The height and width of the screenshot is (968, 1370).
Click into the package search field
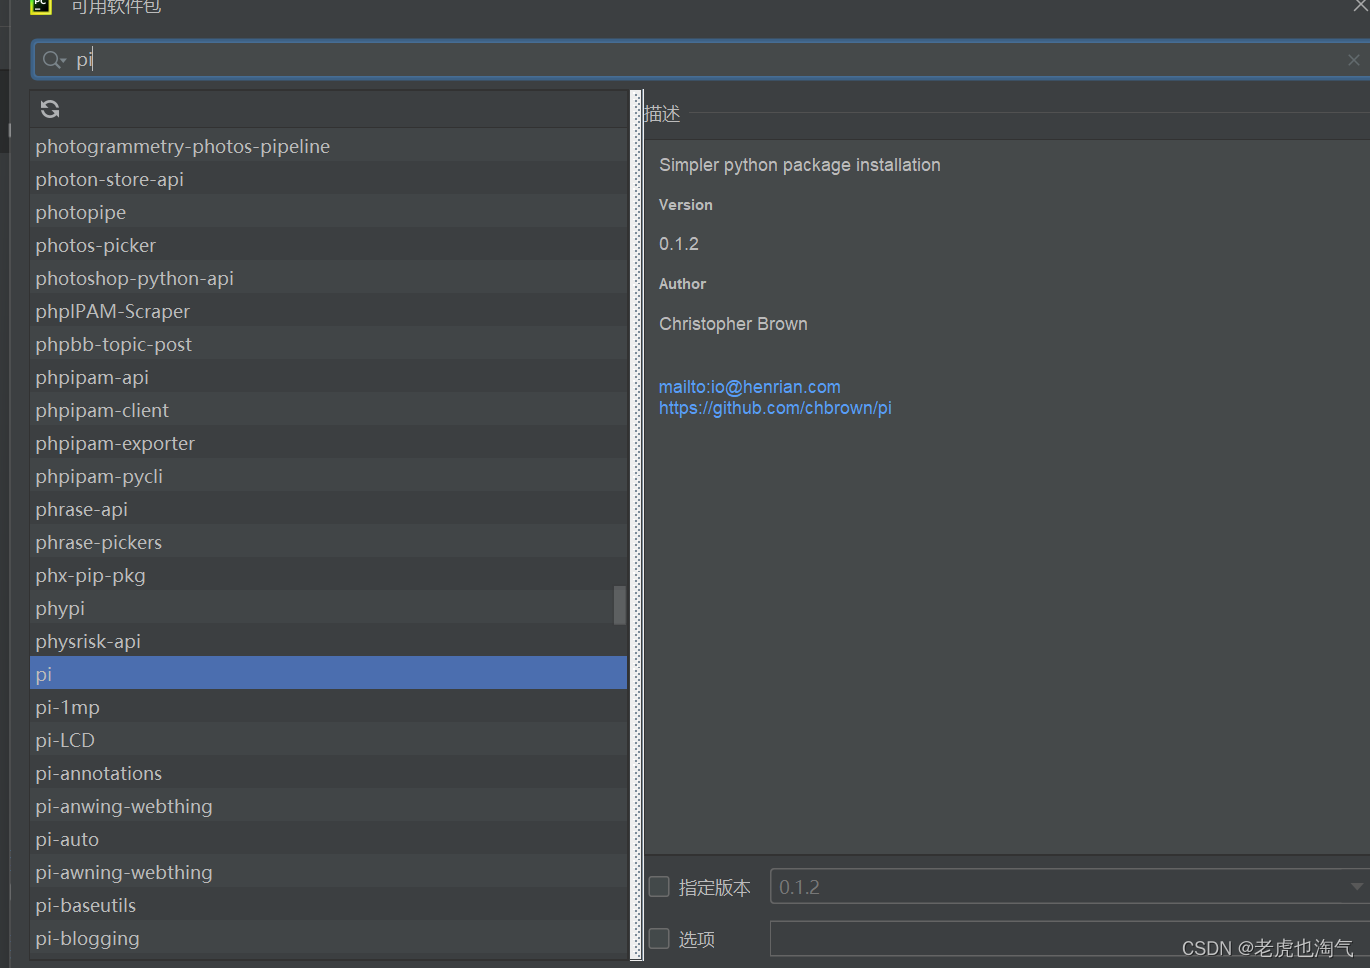(x=700, y=60)
